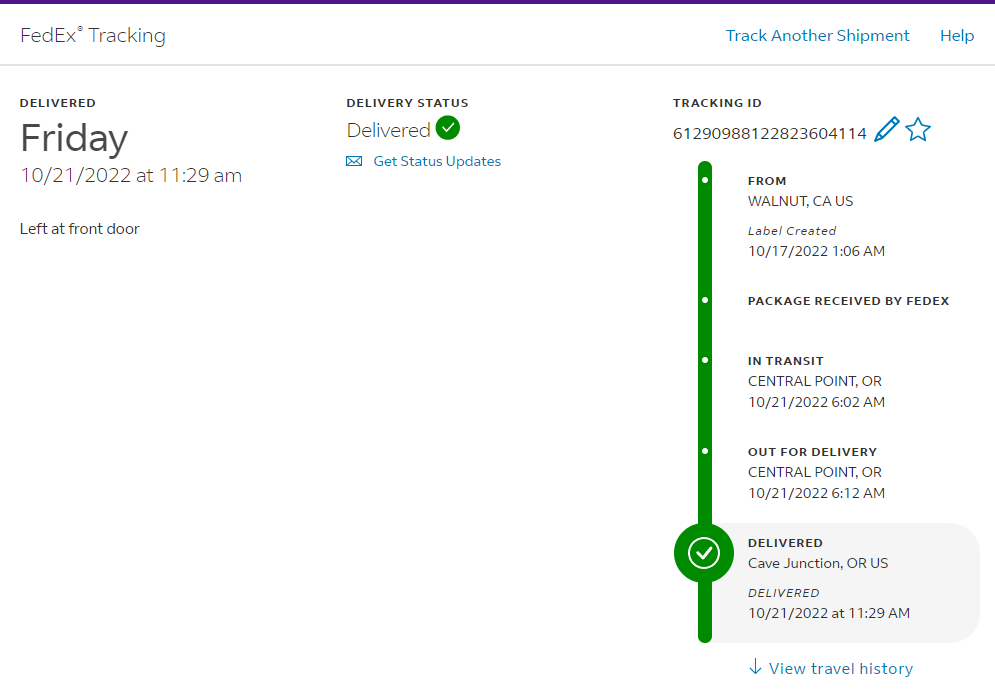Click the Delivered Cave Junction, OR US entry
The image size is (995, 700).
[x=818, y=563]
